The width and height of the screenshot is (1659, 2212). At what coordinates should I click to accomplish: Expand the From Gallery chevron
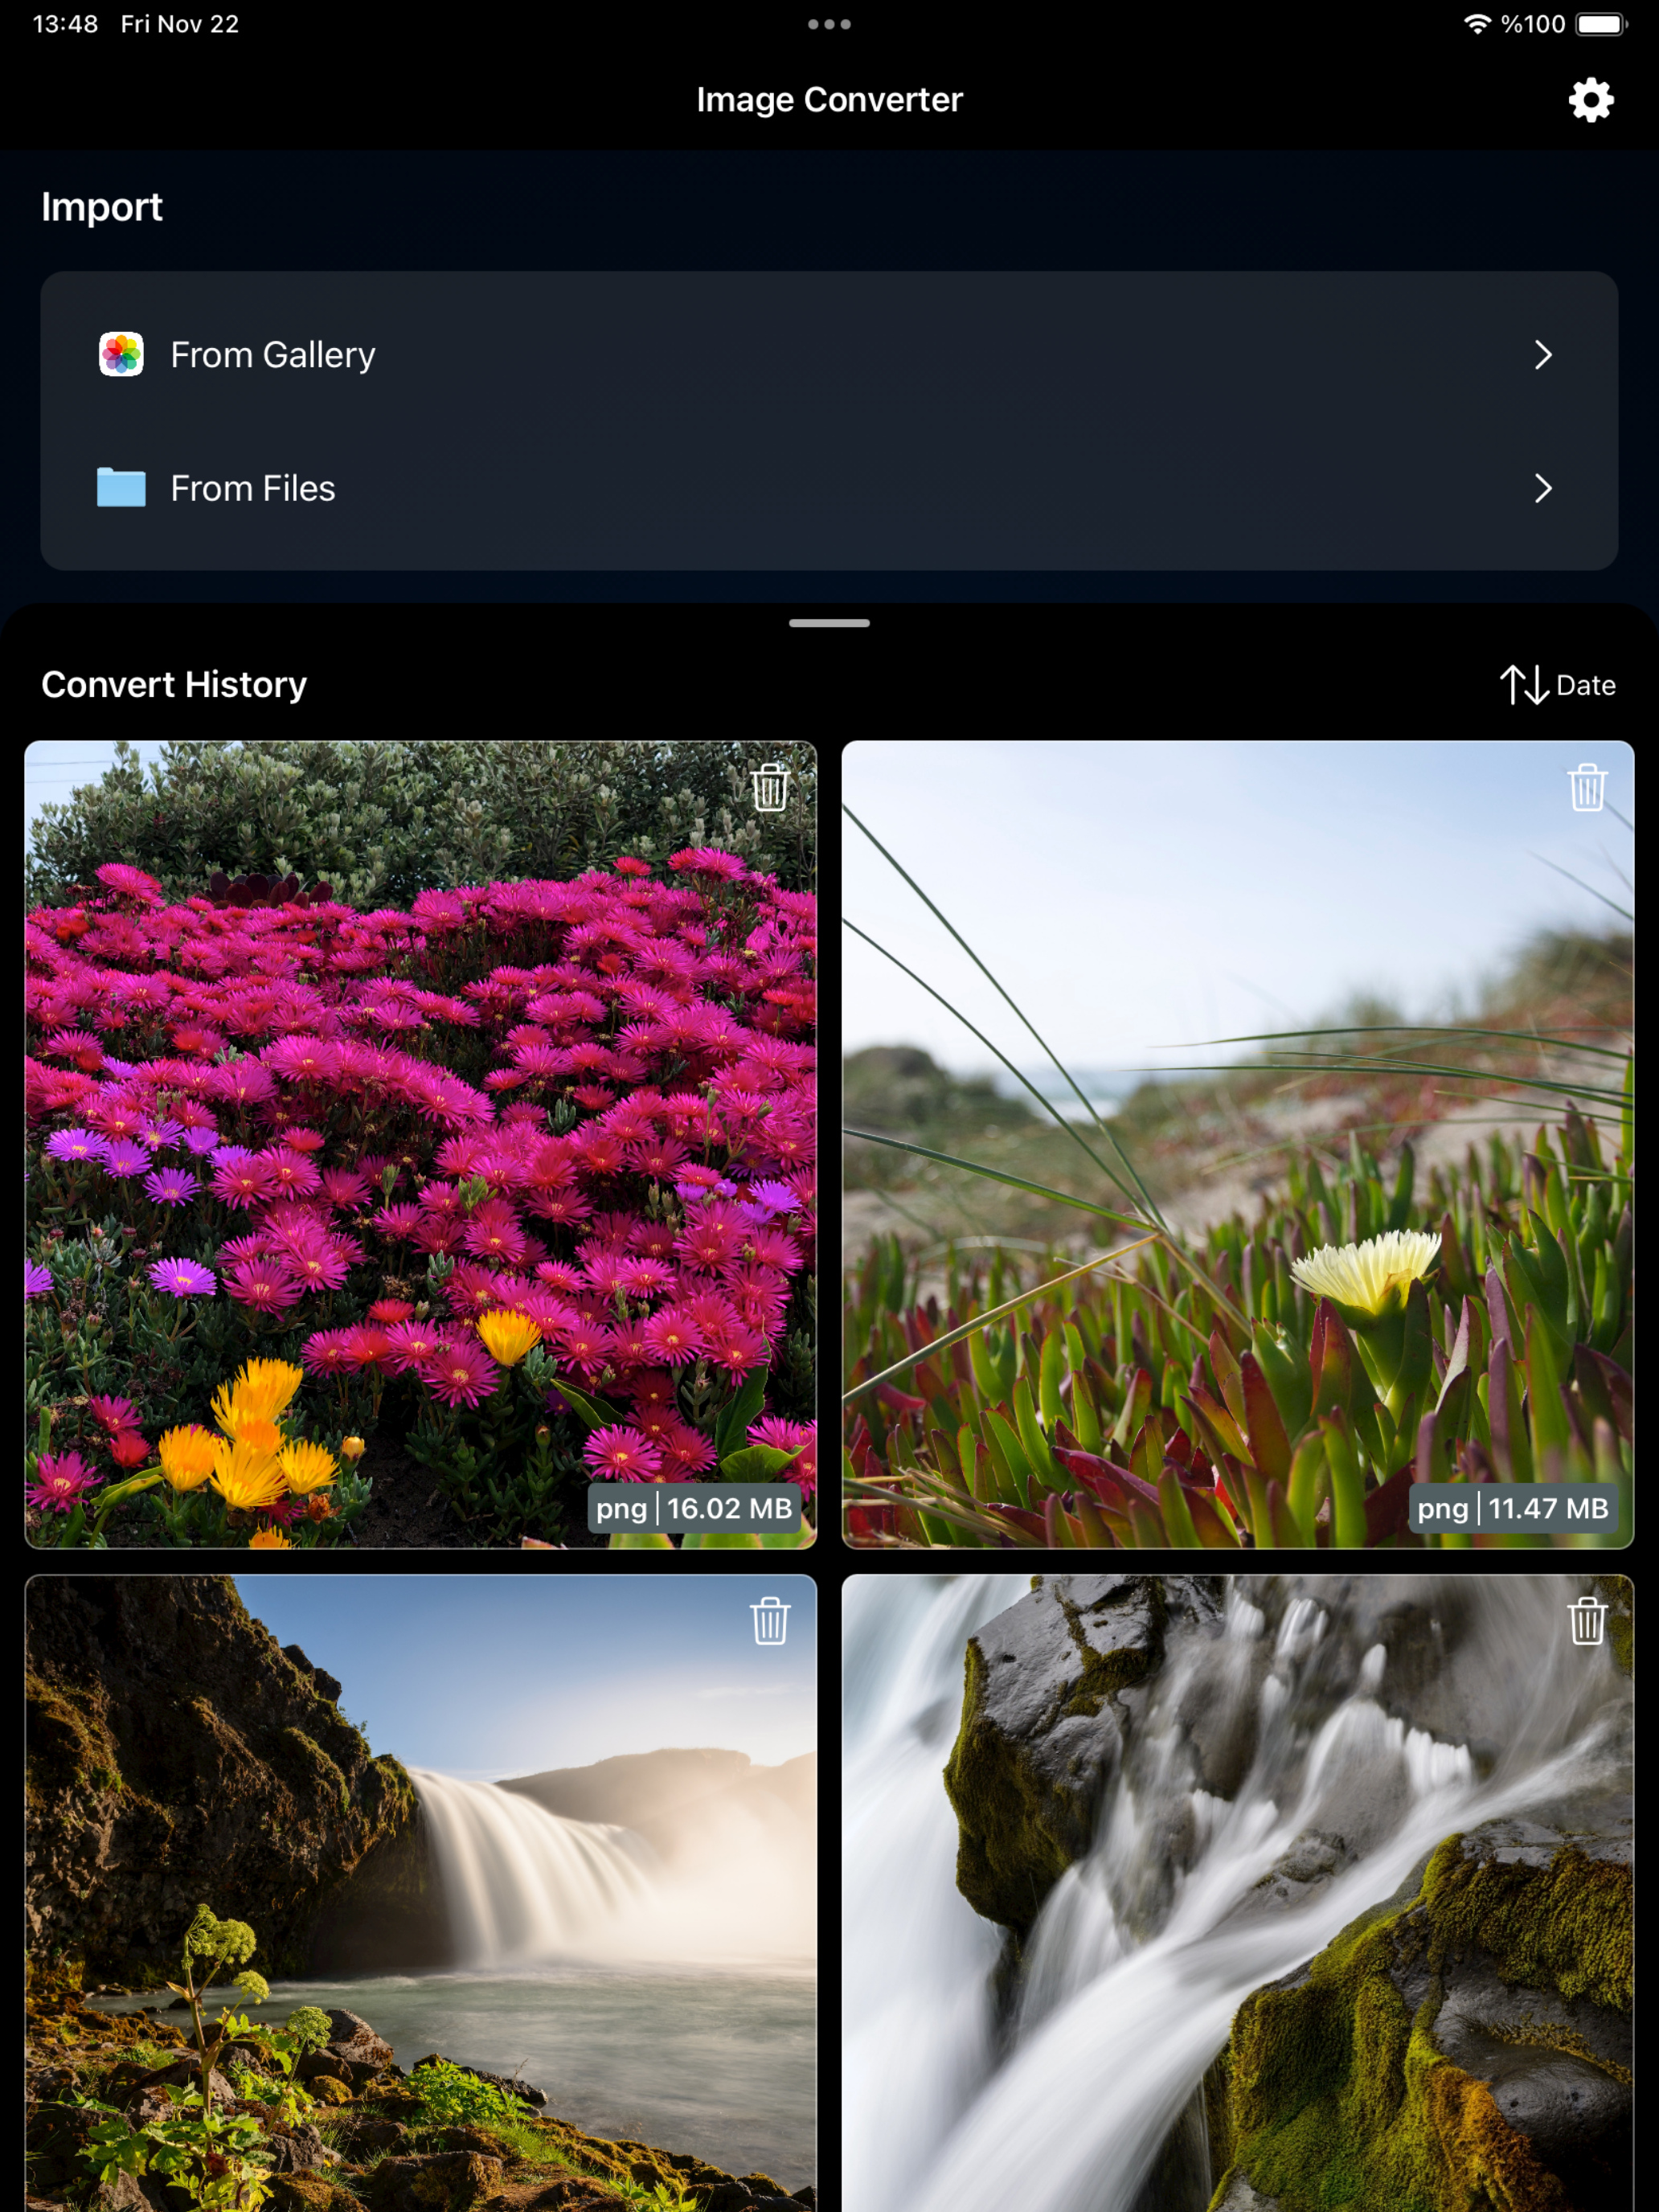click(x=1543, y=354)
